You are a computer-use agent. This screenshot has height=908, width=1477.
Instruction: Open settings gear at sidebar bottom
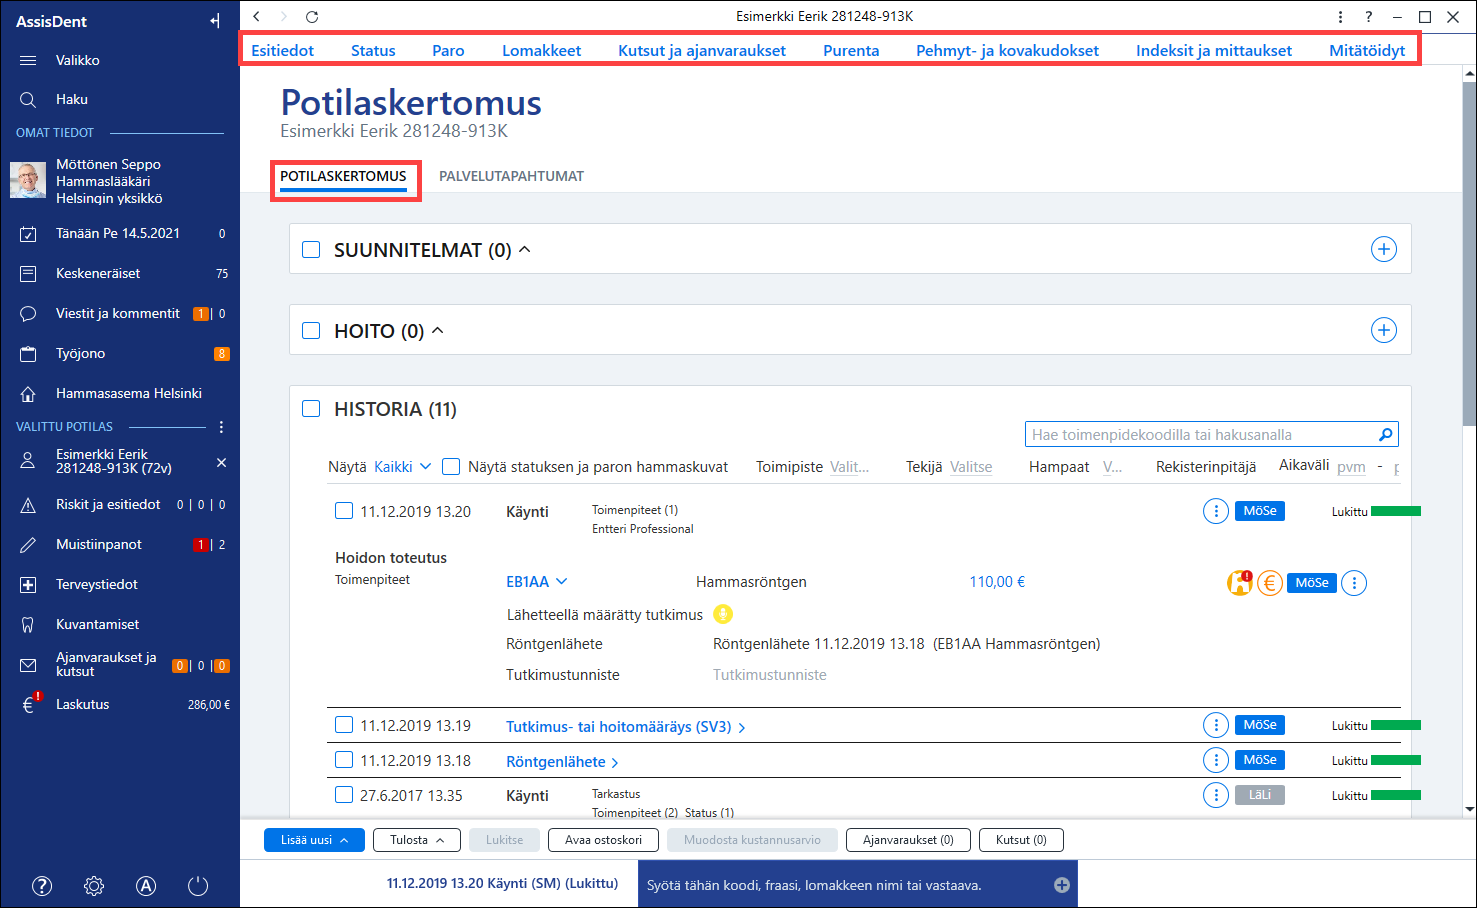tap(94, 885)
